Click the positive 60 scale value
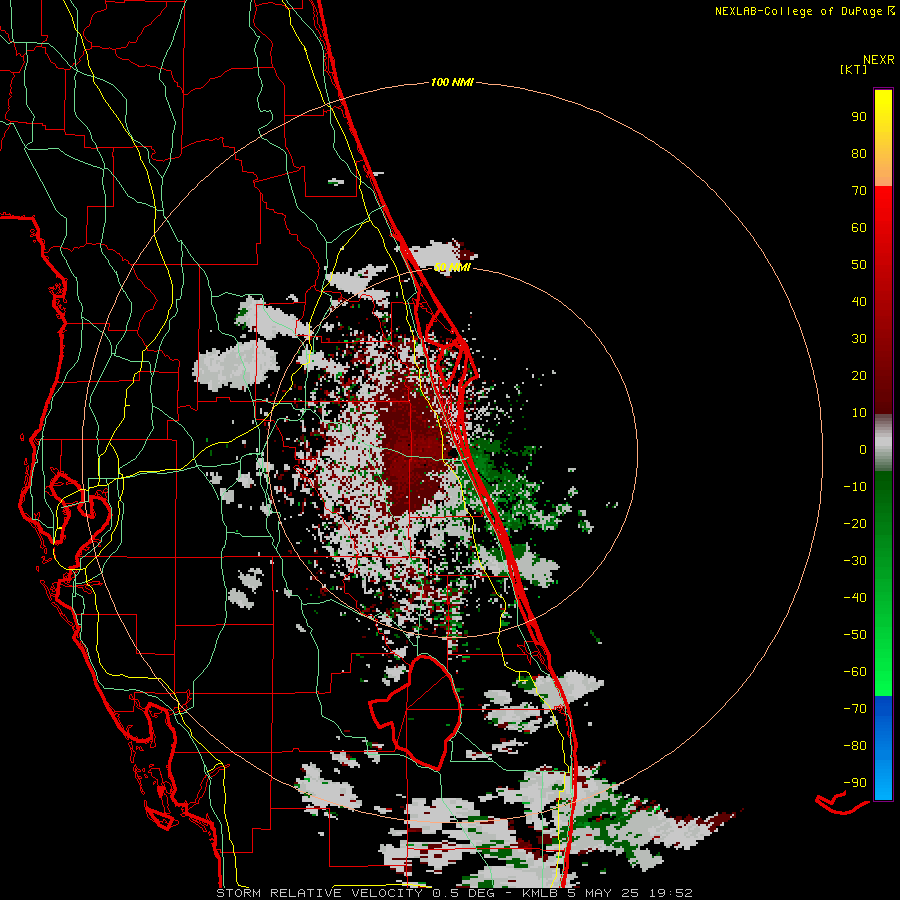The height and width of the screenshot is (900, 900). click(x=859, y=228)
